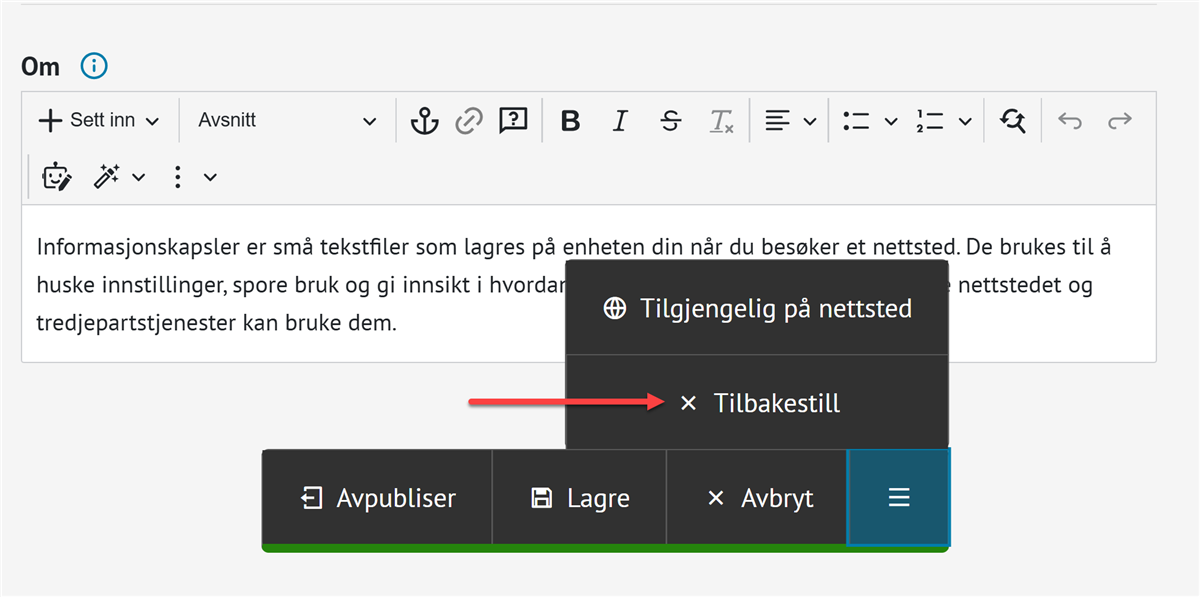Click the AI assistant robot icon
1200x597 pixels.
click(x=57, y=177)
